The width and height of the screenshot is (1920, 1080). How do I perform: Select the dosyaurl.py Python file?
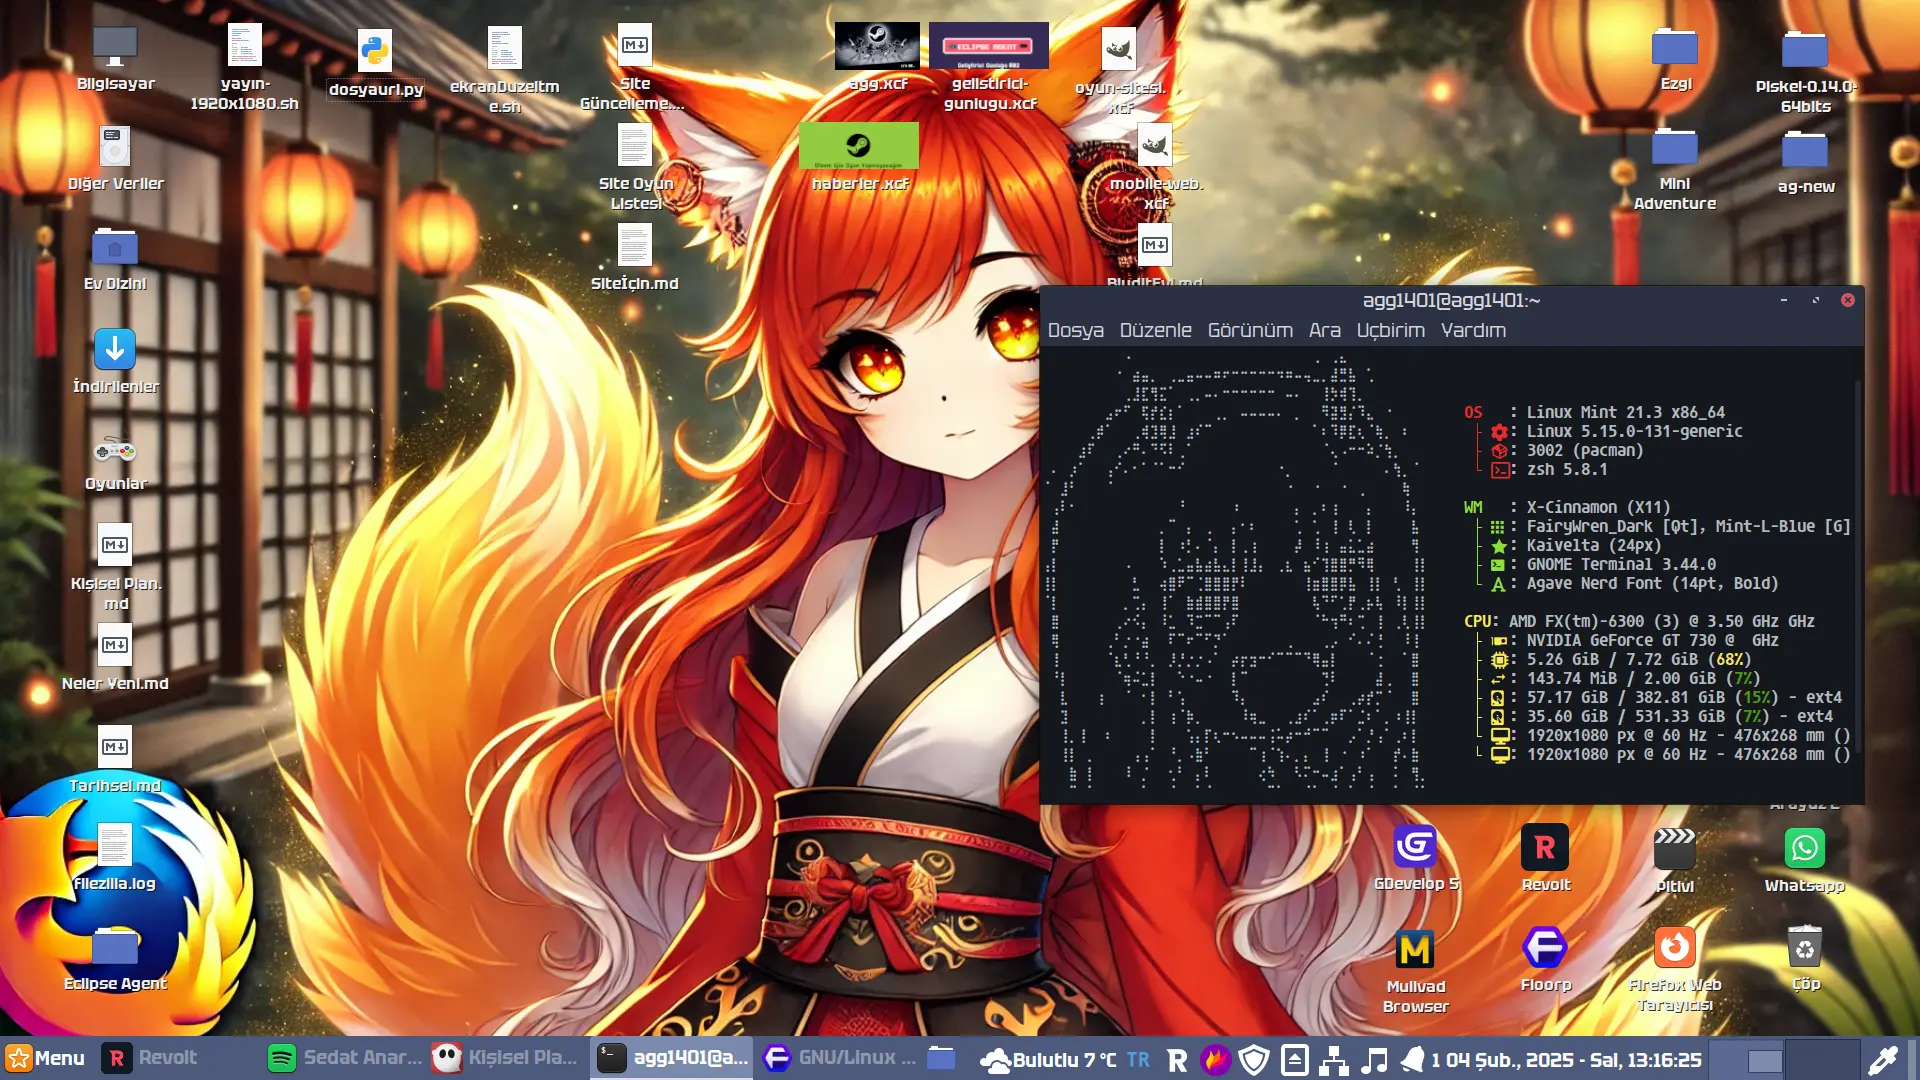tap(375, 63)
